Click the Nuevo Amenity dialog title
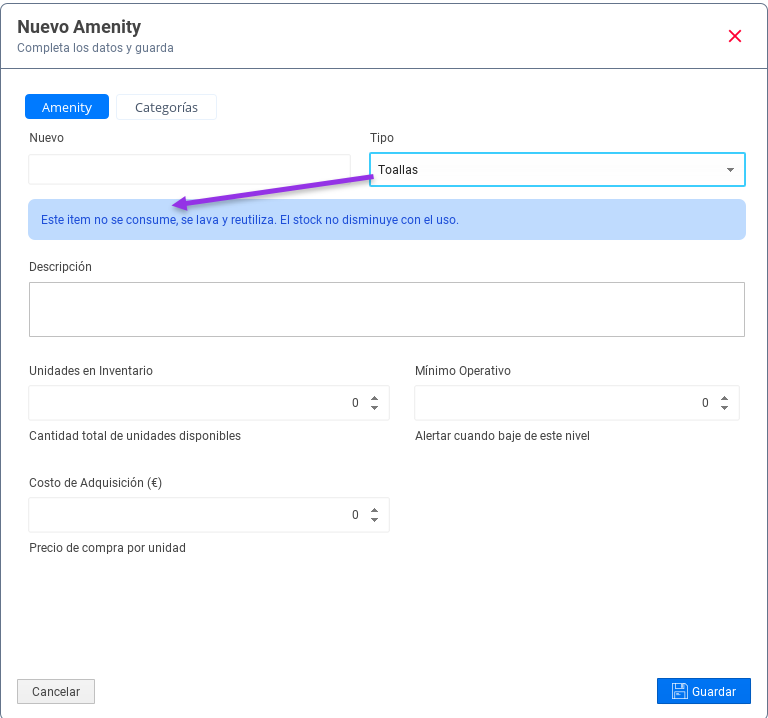This screenshot has height=718, width=768. pos(79,27)
